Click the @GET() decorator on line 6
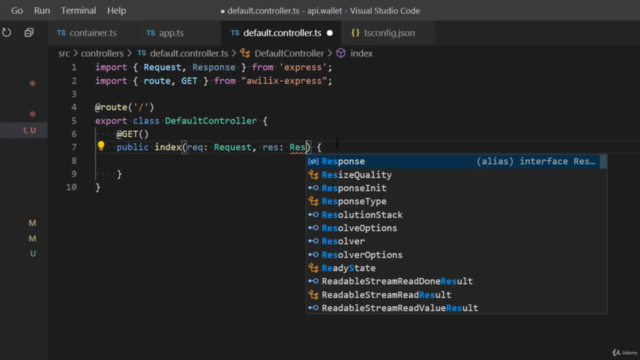The image size is (640, 360). 133,134
